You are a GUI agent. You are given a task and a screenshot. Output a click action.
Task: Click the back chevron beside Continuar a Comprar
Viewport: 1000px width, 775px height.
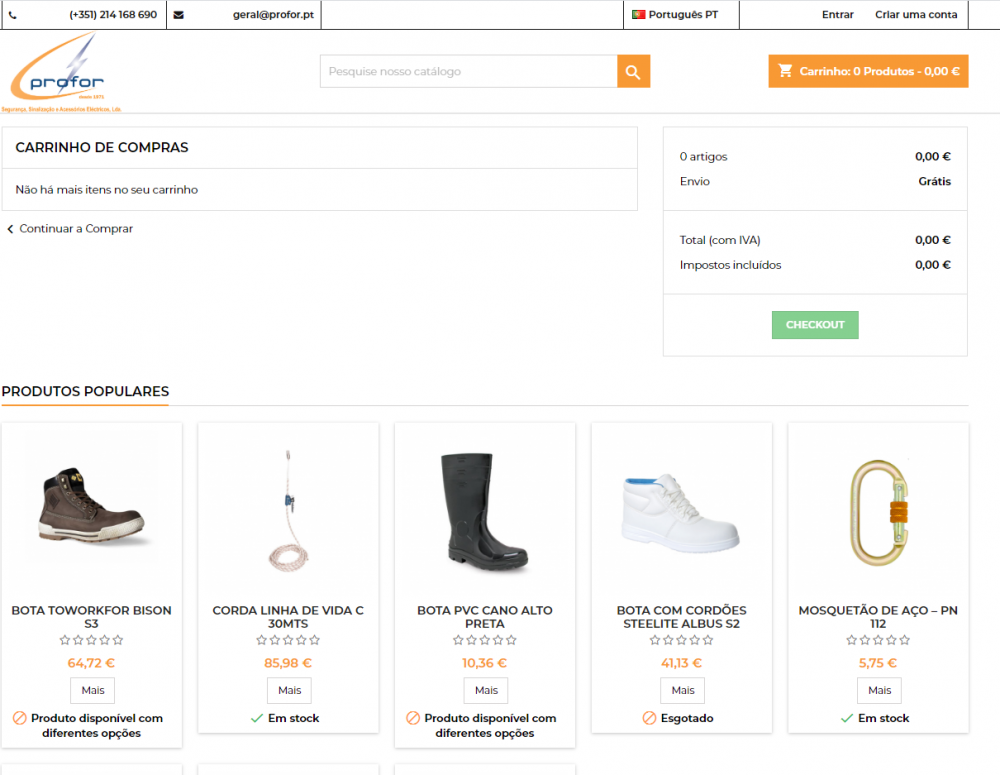coord(10,229)
